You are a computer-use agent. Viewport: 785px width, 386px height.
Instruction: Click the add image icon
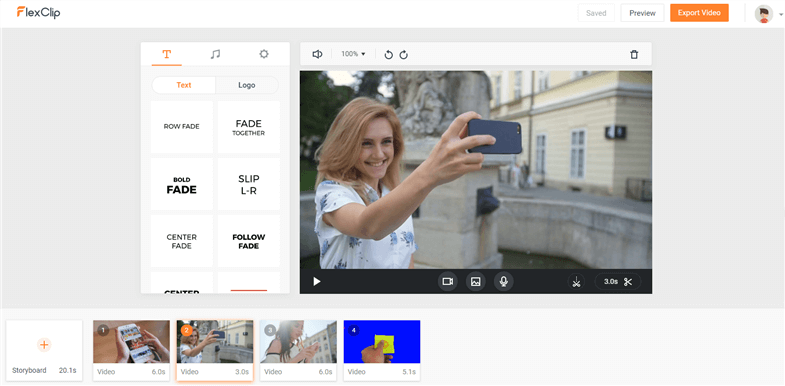(x=476, y=282)
